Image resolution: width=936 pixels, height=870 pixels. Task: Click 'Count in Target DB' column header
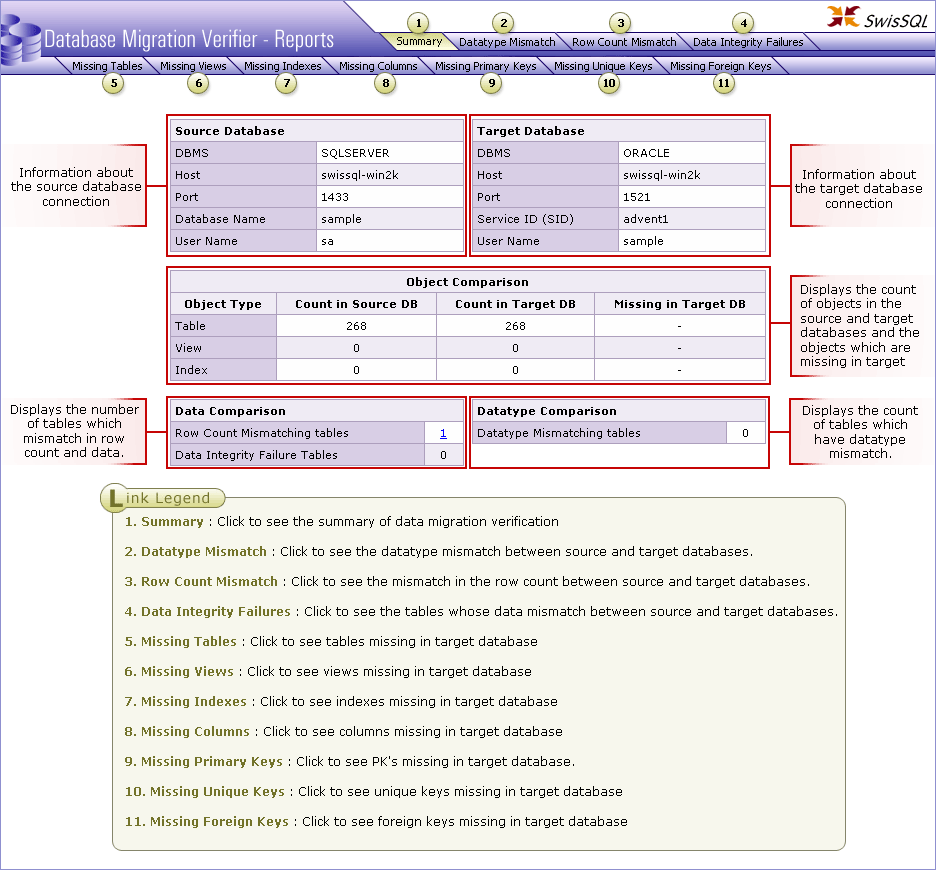(x=515, y=304)
